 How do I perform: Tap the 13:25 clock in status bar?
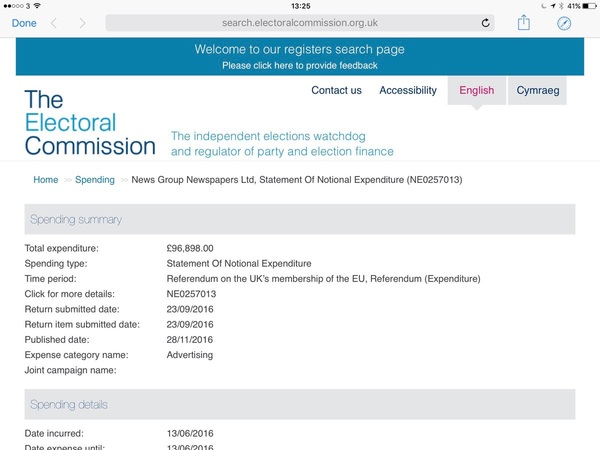300,6
